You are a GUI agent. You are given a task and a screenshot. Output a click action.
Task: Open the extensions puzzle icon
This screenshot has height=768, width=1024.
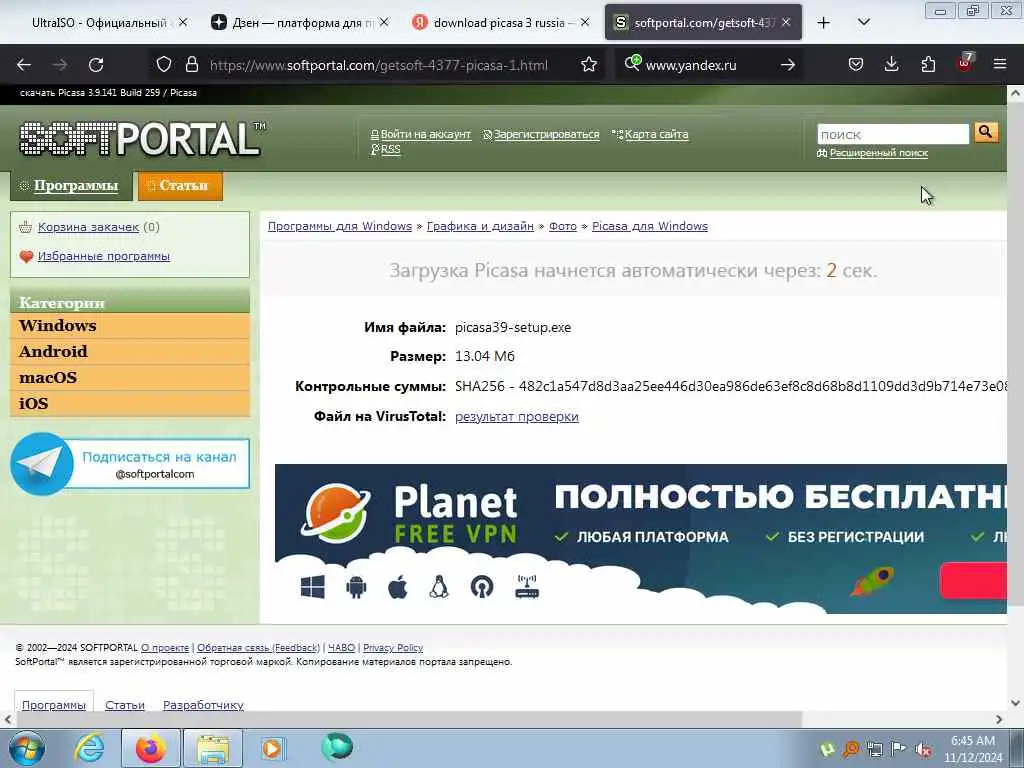928,65
